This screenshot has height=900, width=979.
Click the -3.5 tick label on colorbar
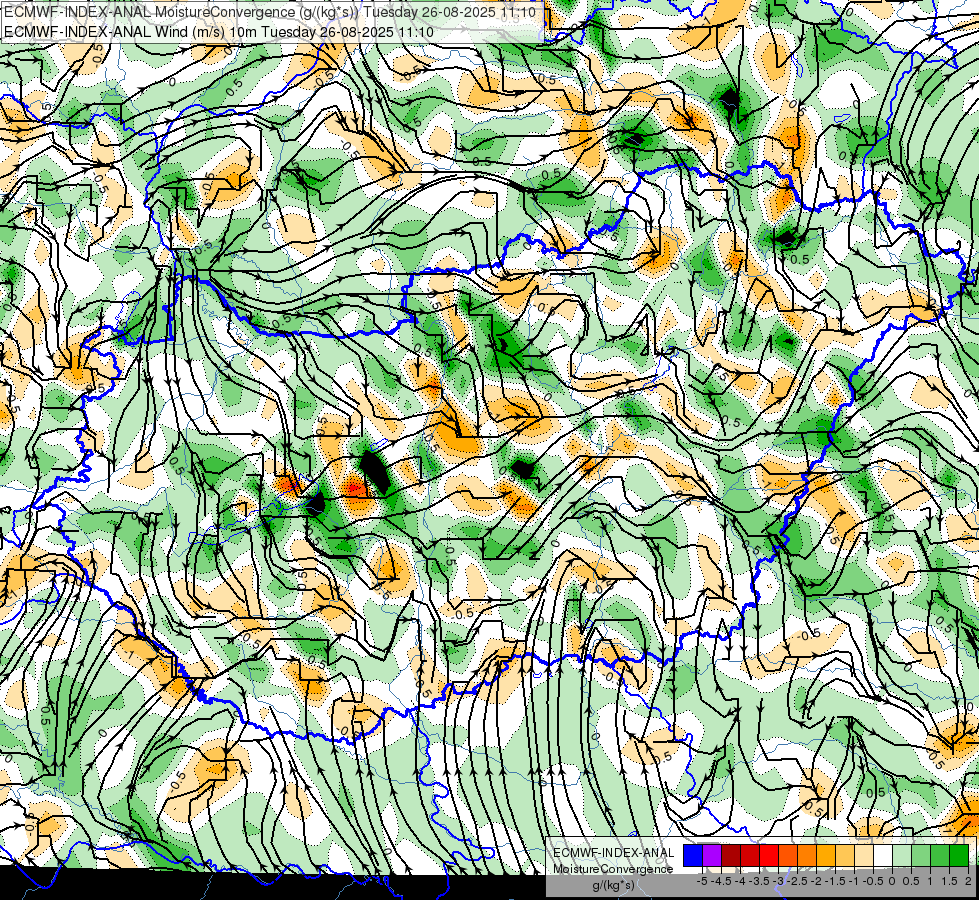point(759,881)
